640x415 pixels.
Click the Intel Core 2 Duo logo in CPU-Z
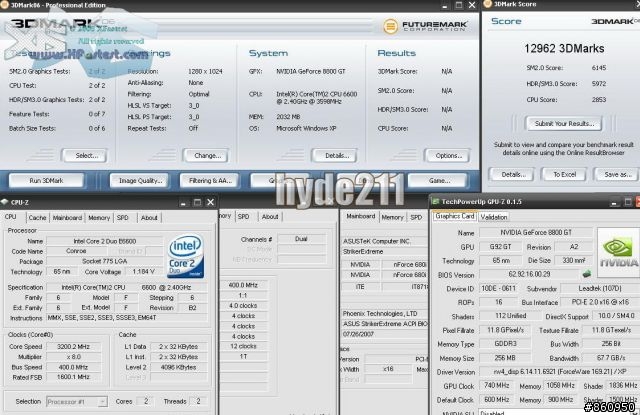[186, 256]
